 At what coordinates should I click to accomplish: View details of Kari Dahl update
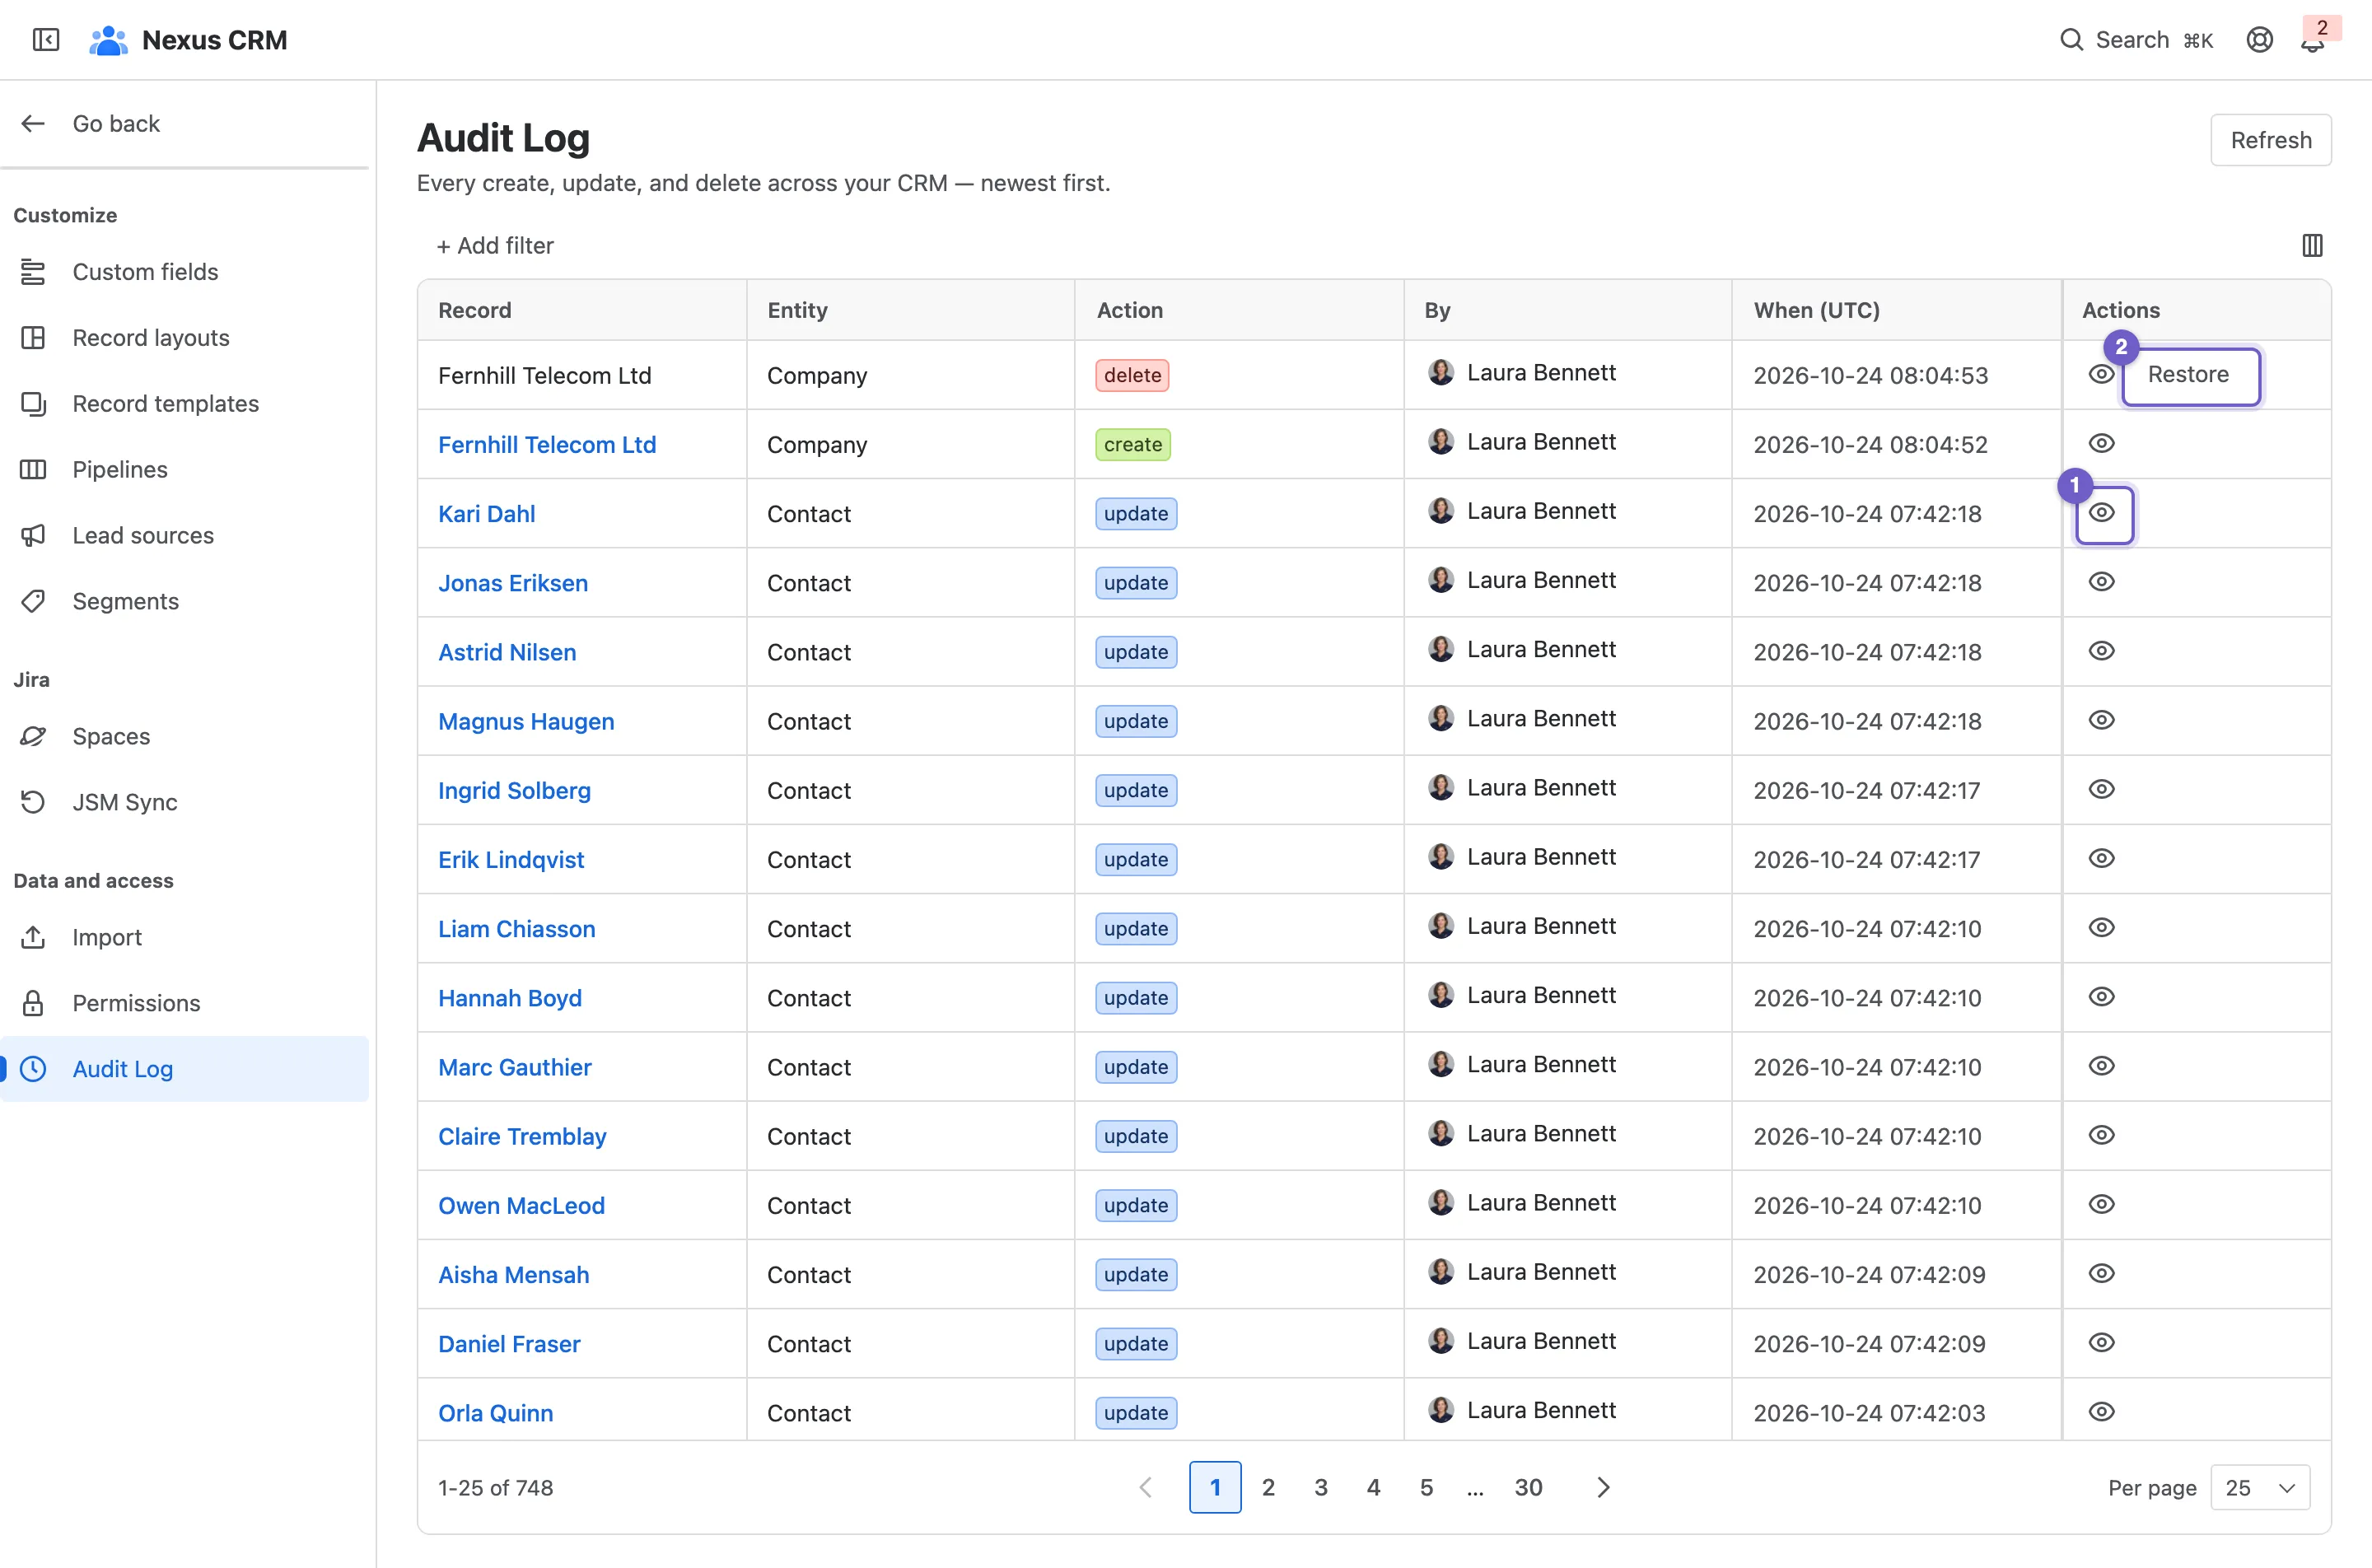click(2101, 513)
